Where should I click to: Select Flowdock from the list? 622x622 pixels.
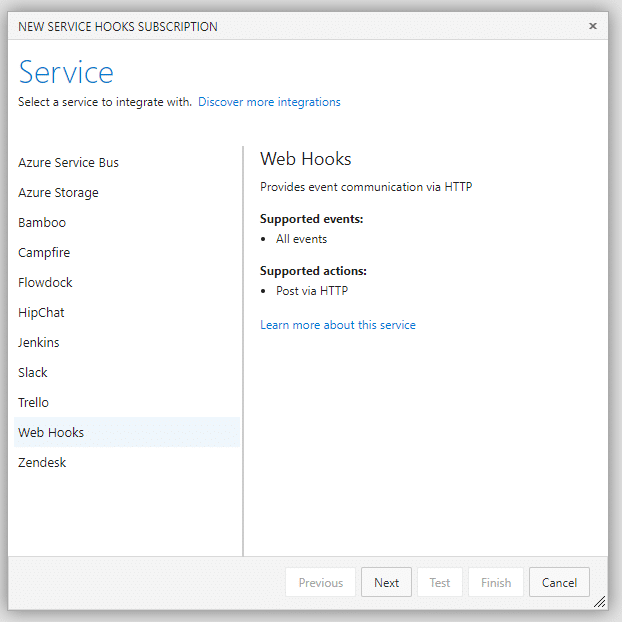pyautogui.click(x=127, y=282)
